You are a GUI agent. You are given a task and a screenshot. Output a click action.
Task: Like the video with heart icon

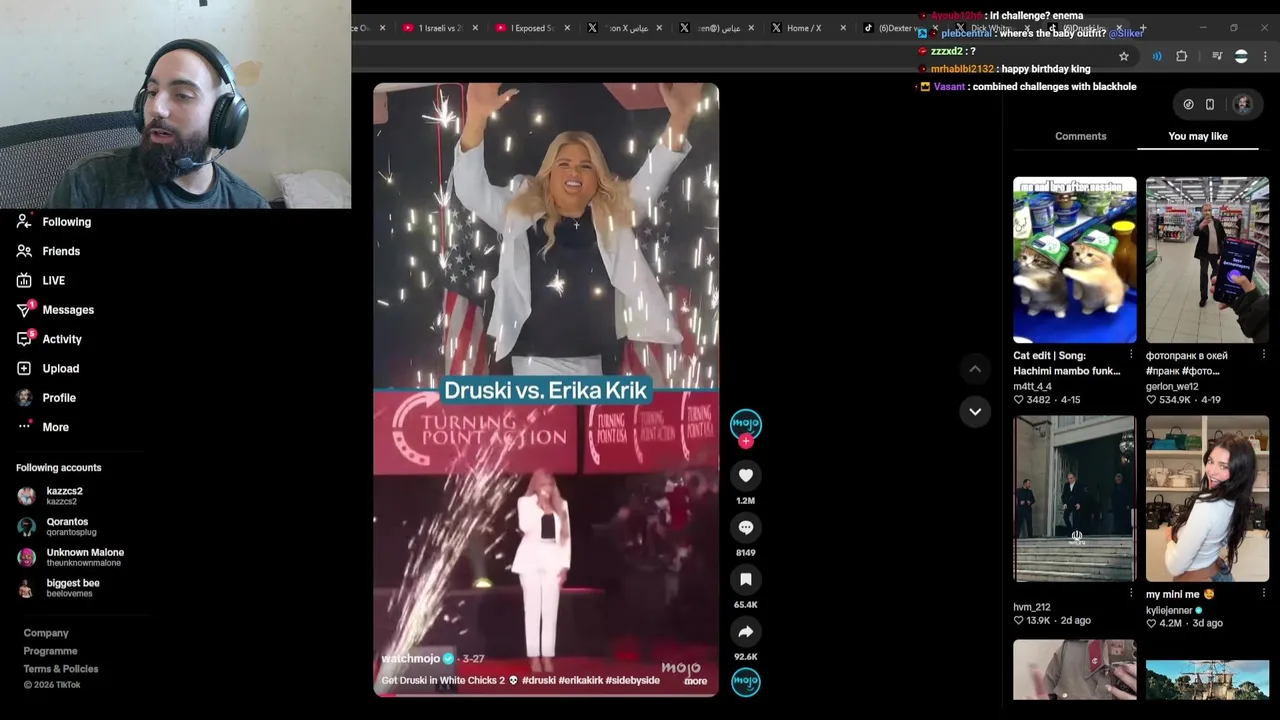pos(746,476)
